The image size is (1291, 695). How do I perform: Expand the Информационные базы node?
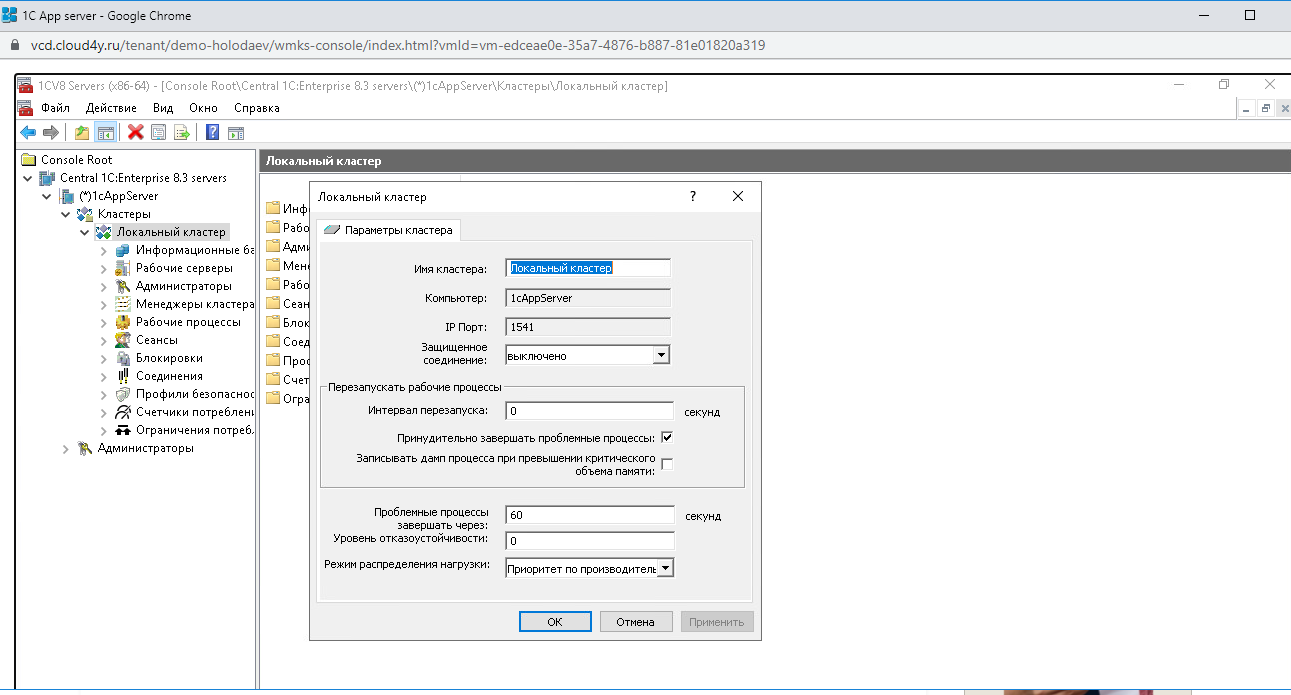coord(104,250)
